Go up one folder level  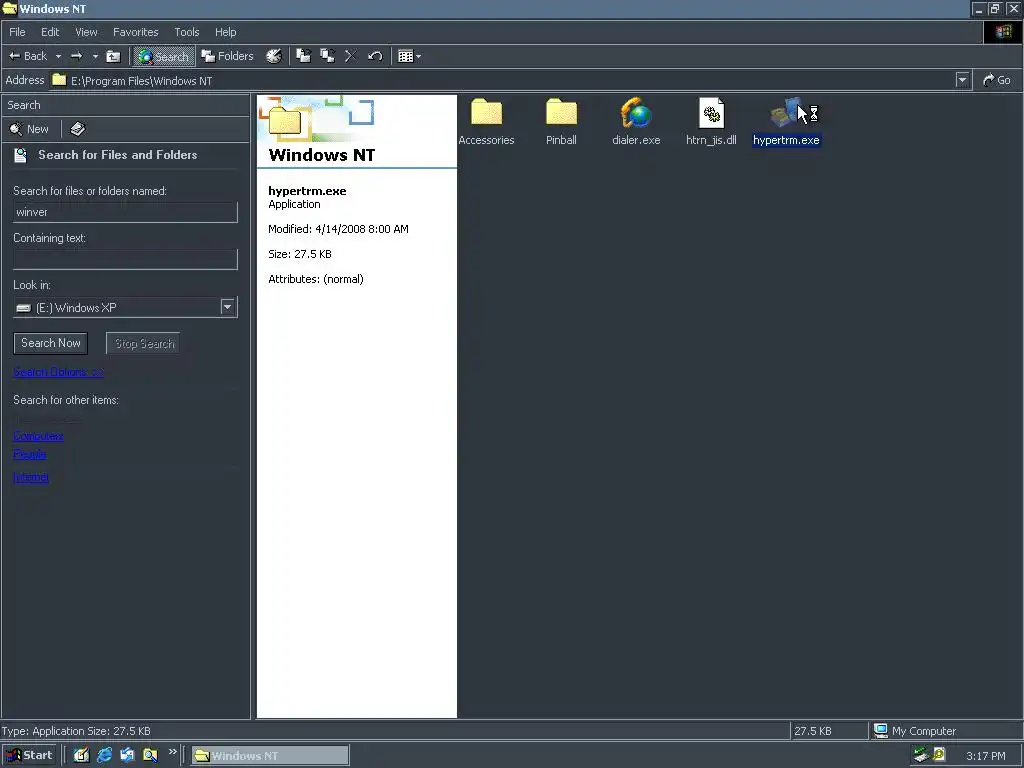pyautogui.click(x=114, y=56)
